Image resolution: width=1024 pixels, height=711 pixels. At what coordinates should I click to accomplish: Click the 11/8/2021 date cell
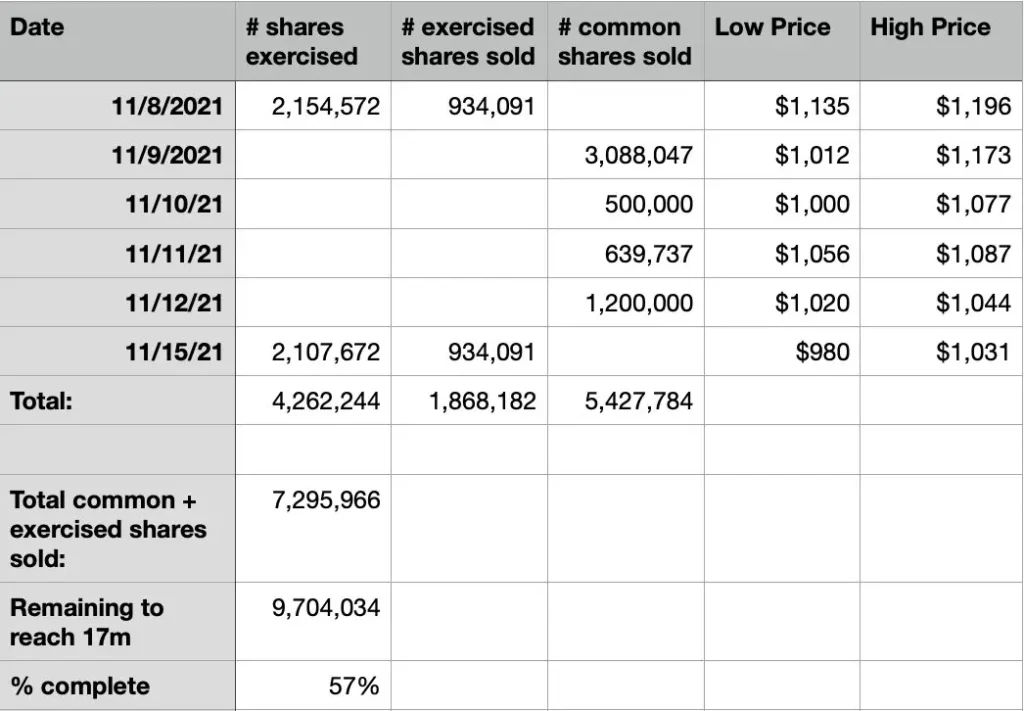click(167, 107)
